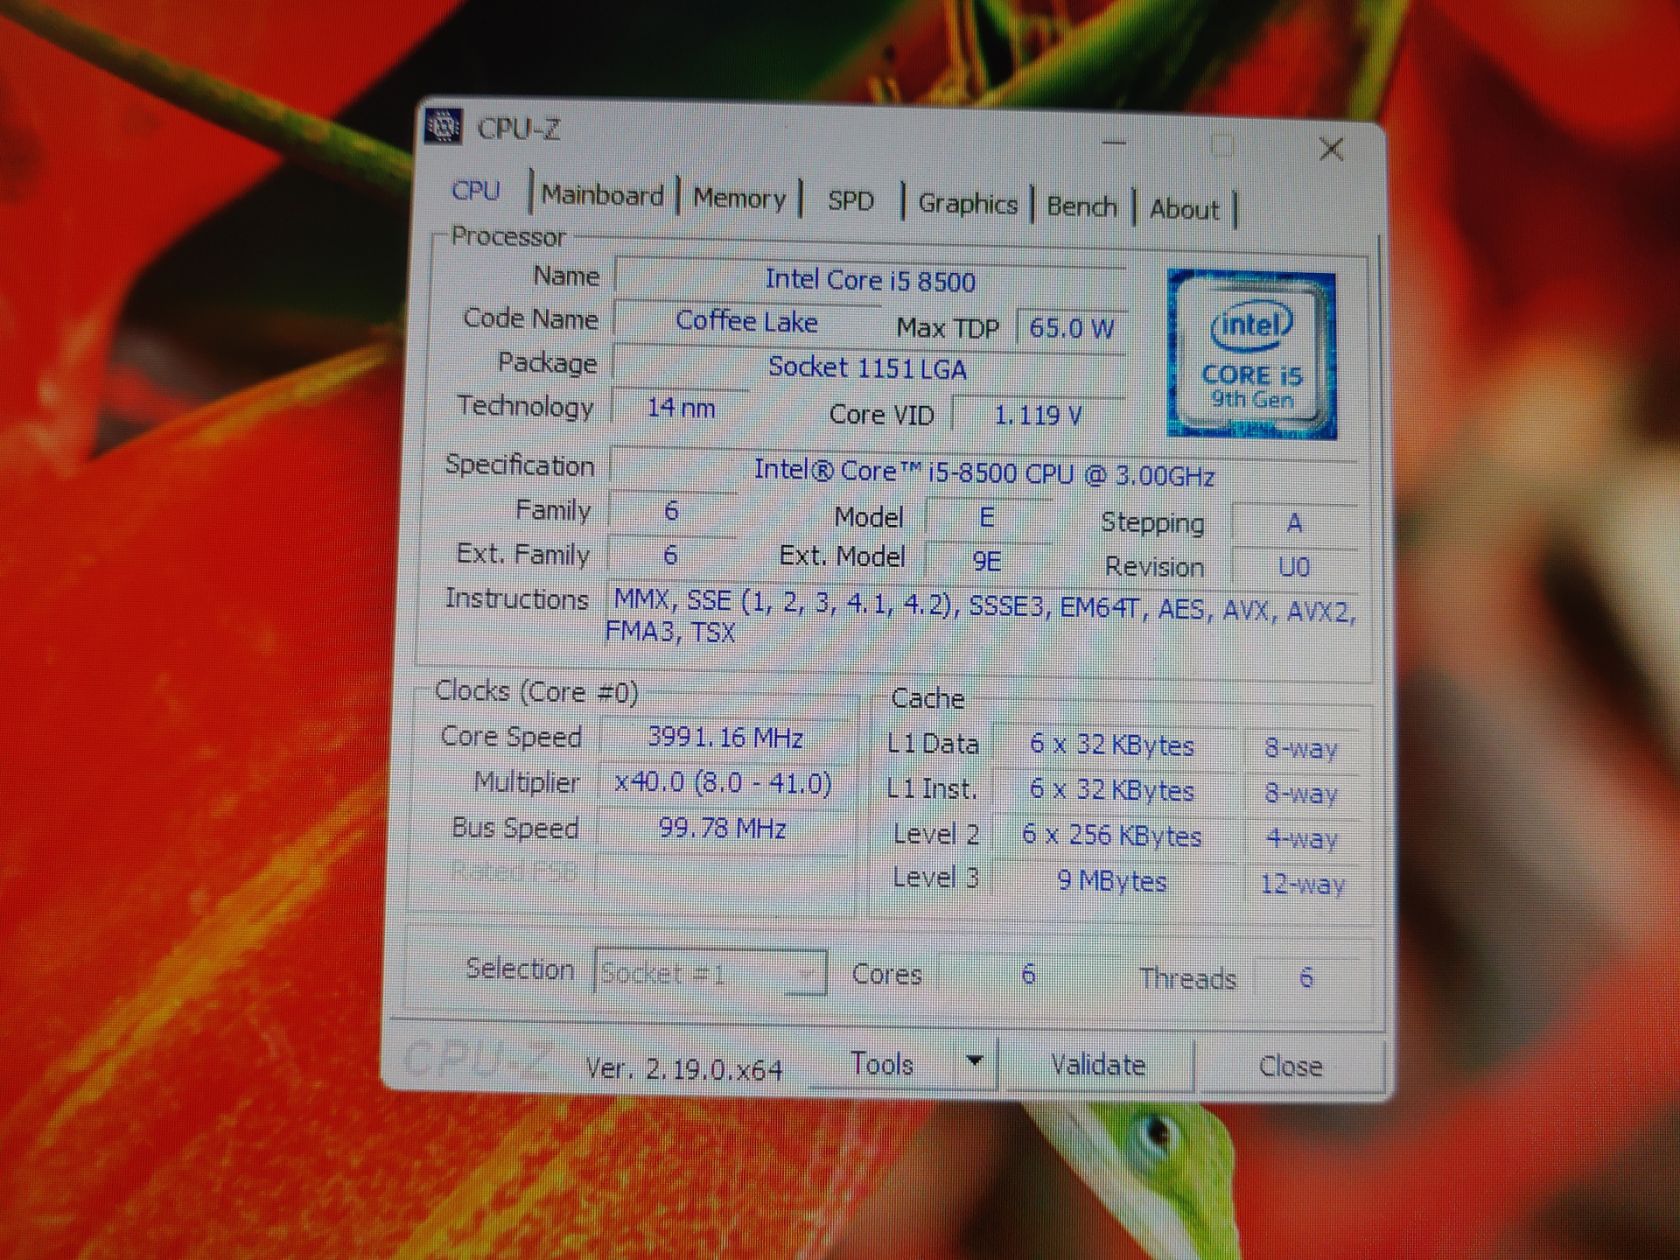
Task: Click the Package value 'Socket 1151 LGA'
Action: coord(868,368)
